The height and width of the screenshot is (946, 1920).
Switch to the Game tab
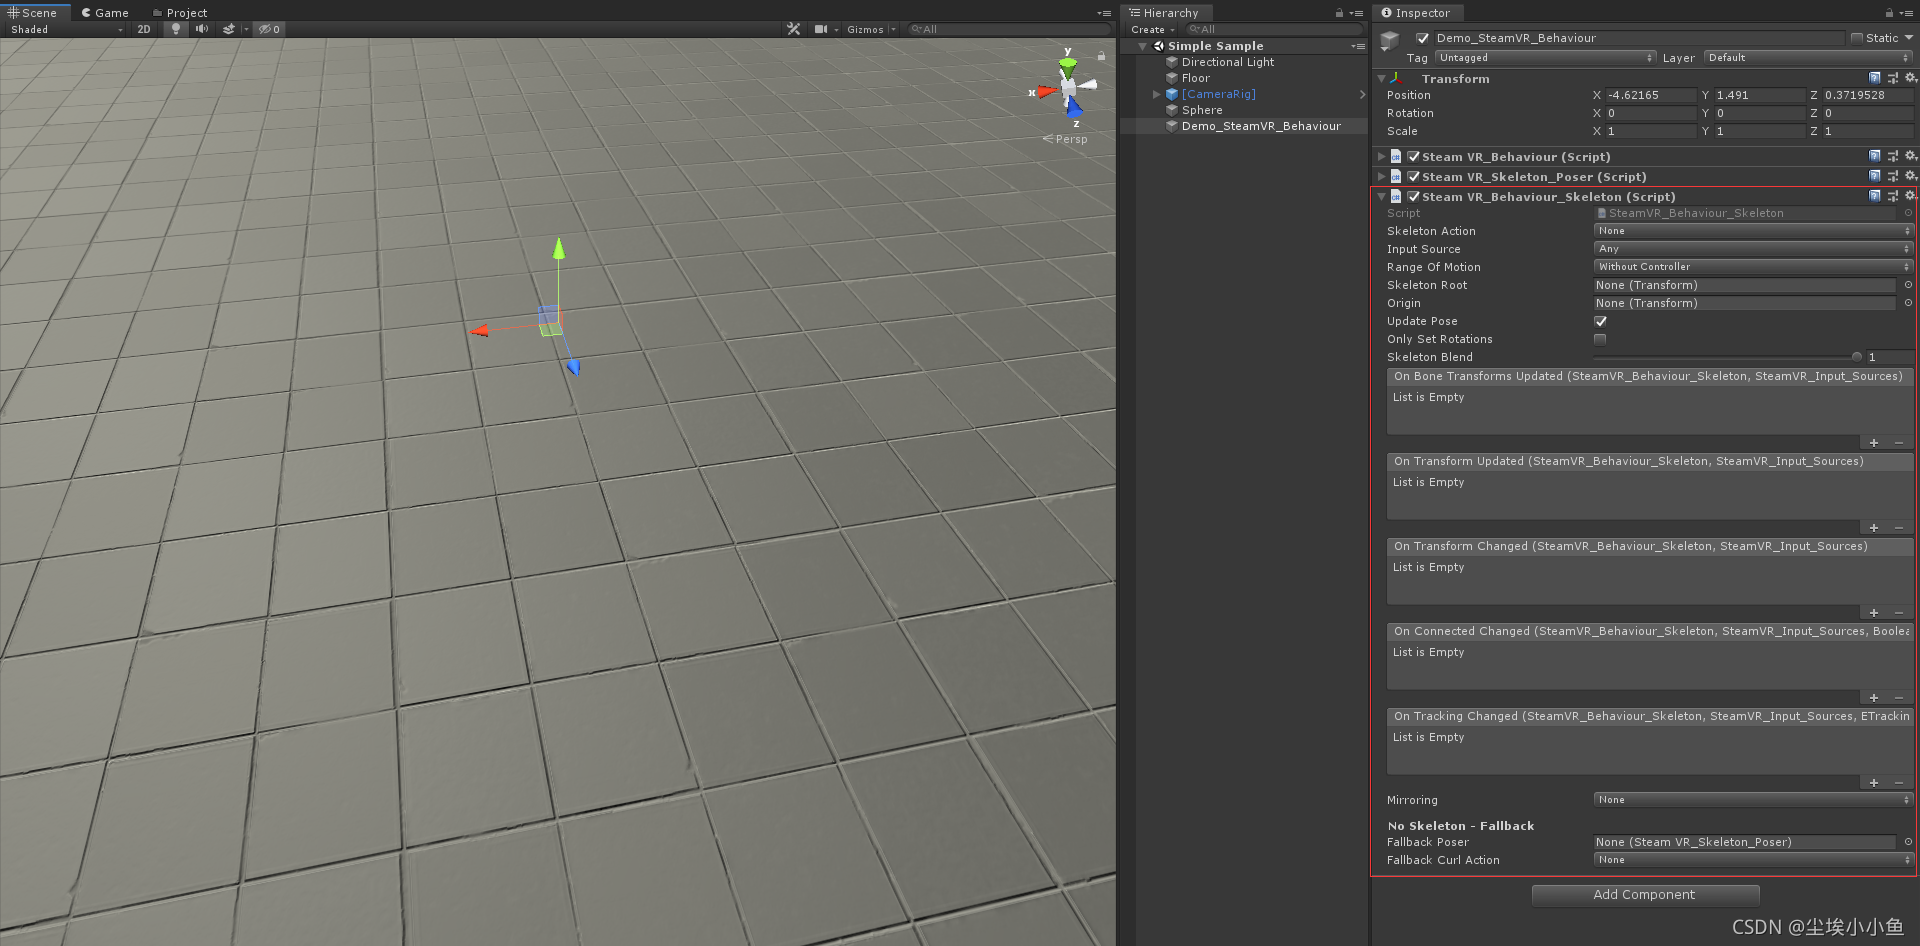pyautogui.click(x=105, y=13)
